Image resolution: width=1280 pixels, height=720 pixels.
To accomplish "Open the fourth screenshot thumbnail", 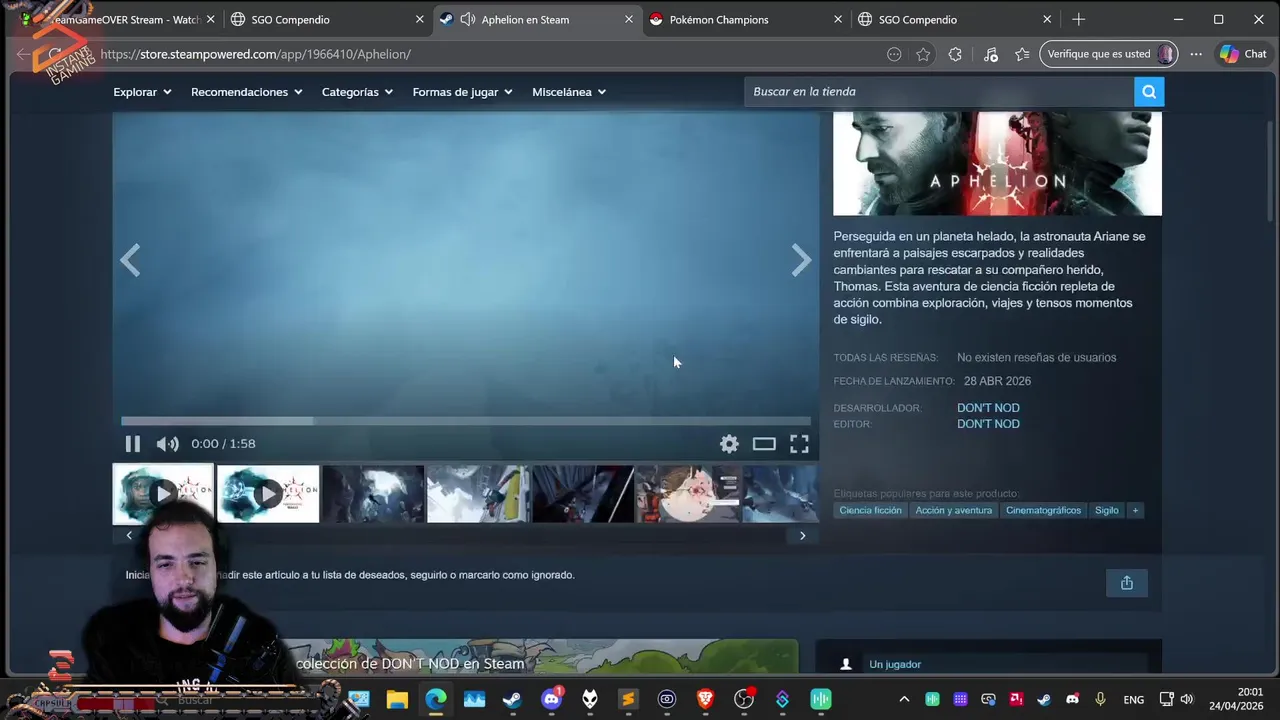I will (x=478, y=493).
